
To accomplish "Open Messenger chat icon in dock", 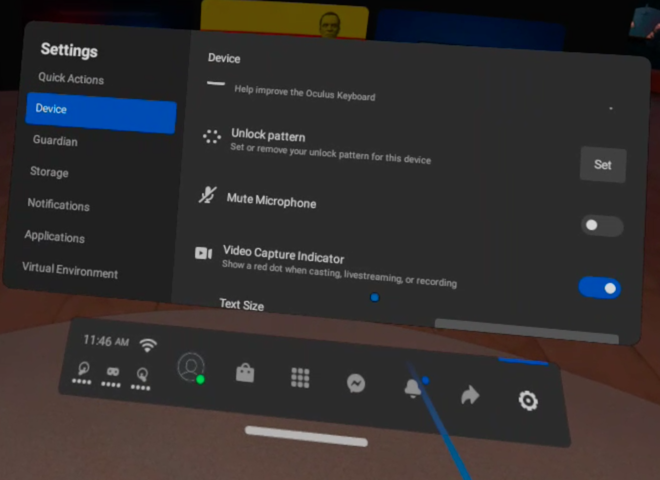I will pos(355,382).
